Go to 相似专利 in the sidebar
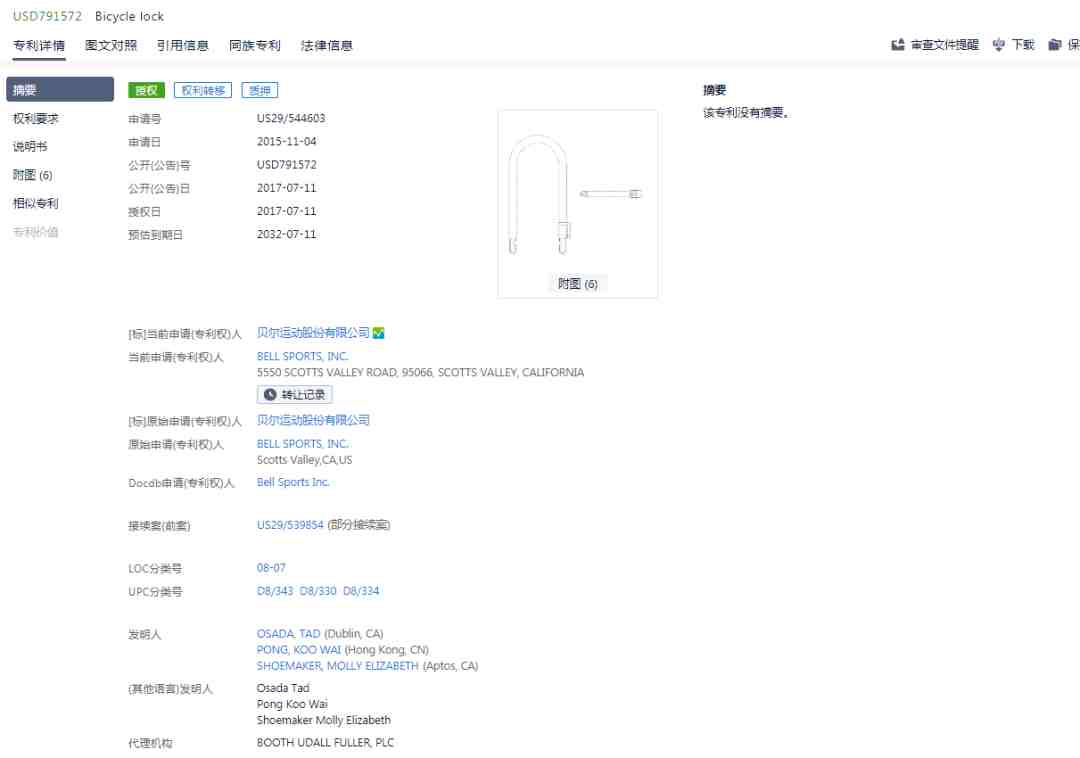This screenshot has height=758, width=1080. click(36, 203)
